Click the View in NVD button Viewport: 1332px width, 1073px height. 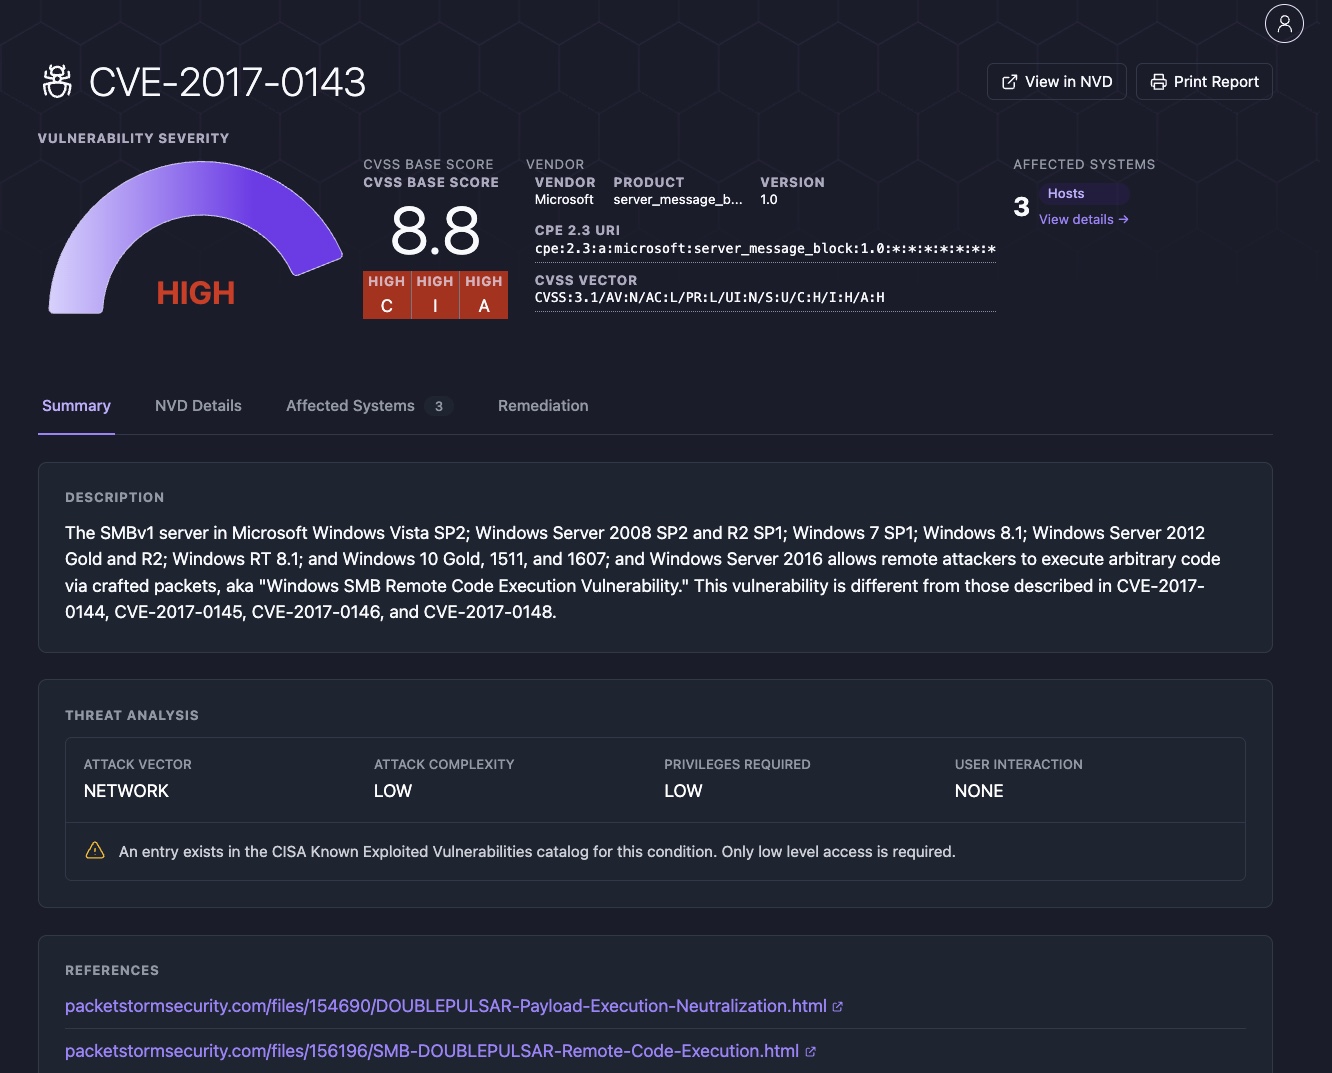1056,81
